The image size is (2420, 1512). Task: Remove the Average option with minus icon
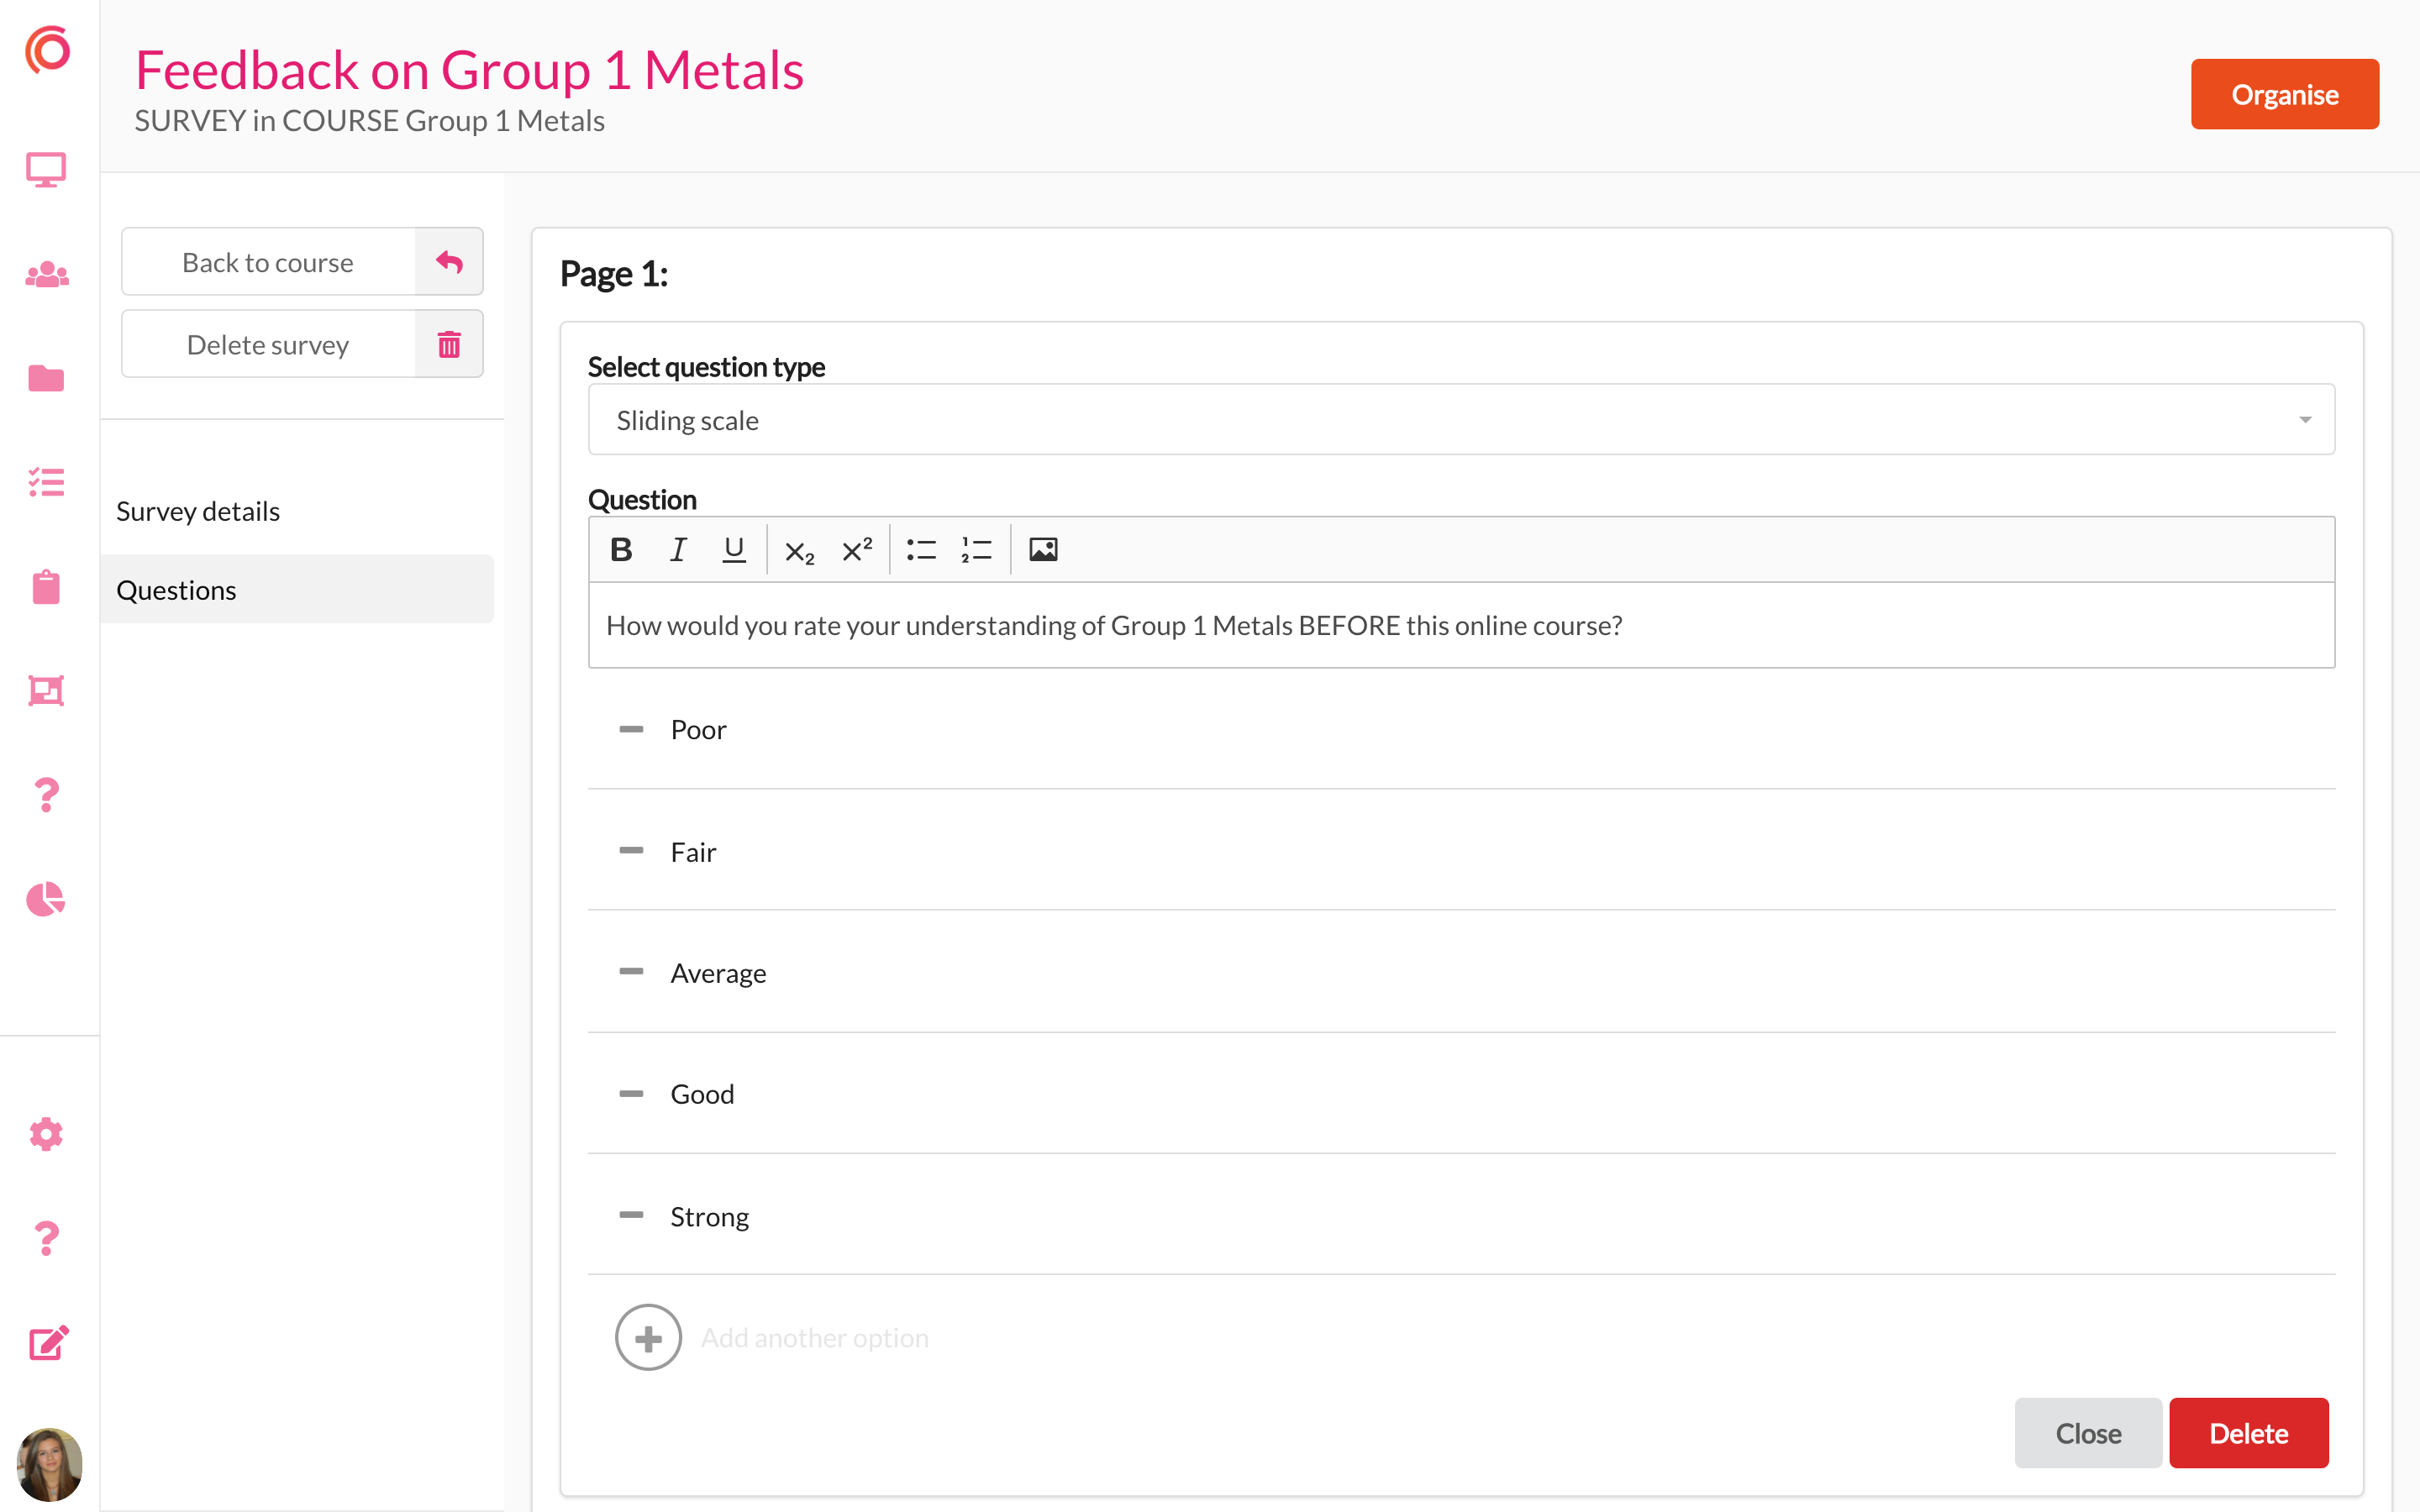pos(631,972)
